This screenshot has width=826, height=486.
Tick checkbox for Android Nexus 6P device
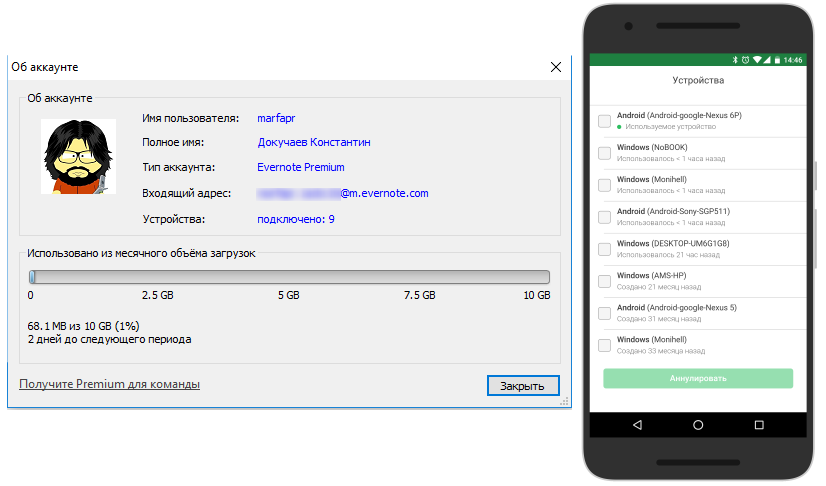pos(604,121)
